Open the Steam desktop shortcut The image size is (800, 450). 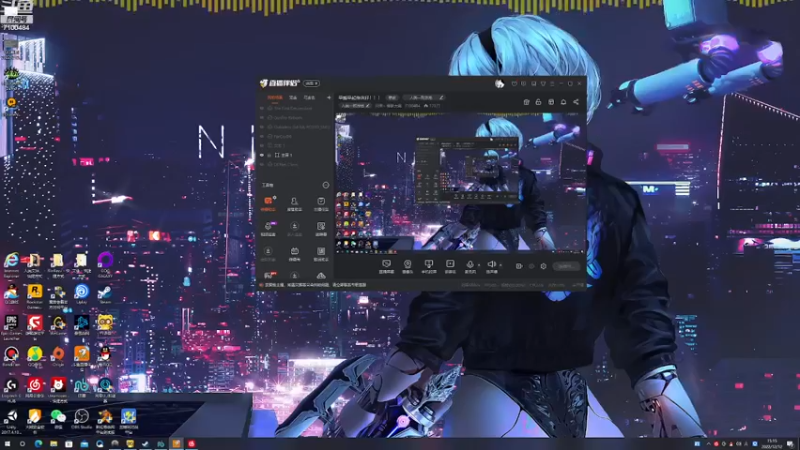[x=105, y=295]
